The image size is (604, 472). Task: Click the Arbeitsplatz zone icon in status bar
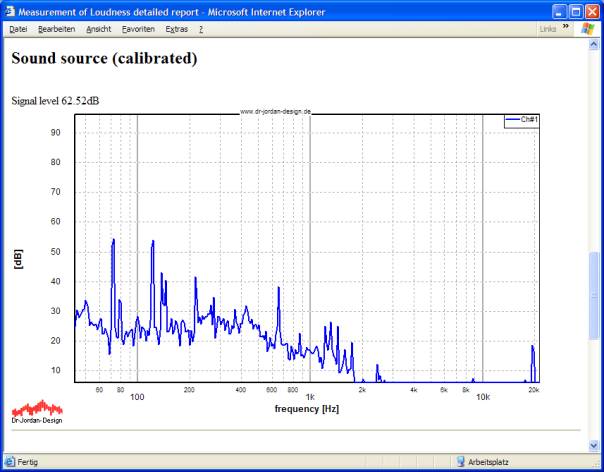coord(460,461)
